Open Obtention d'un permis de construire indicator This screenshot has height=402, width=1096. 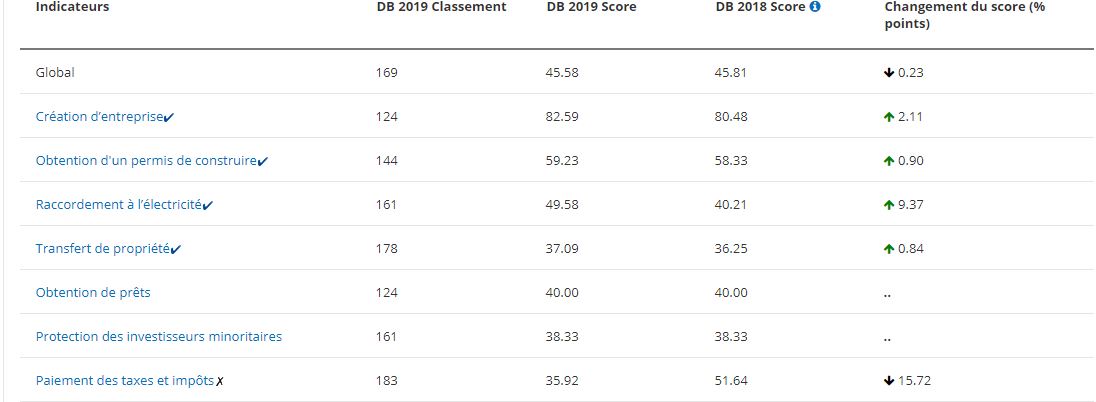coord(145,161)
